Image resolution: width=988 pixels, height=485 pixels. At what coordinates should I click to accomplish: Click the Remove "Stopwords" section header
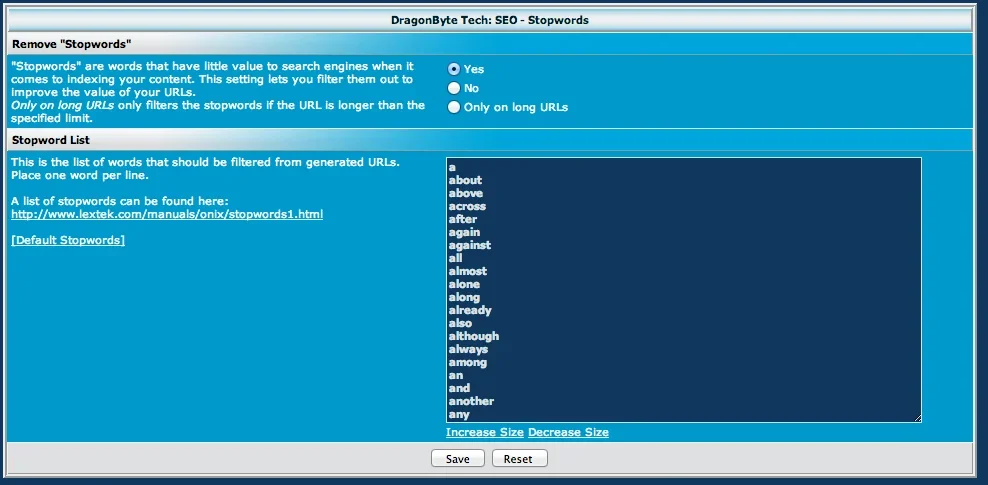[489, 44]
